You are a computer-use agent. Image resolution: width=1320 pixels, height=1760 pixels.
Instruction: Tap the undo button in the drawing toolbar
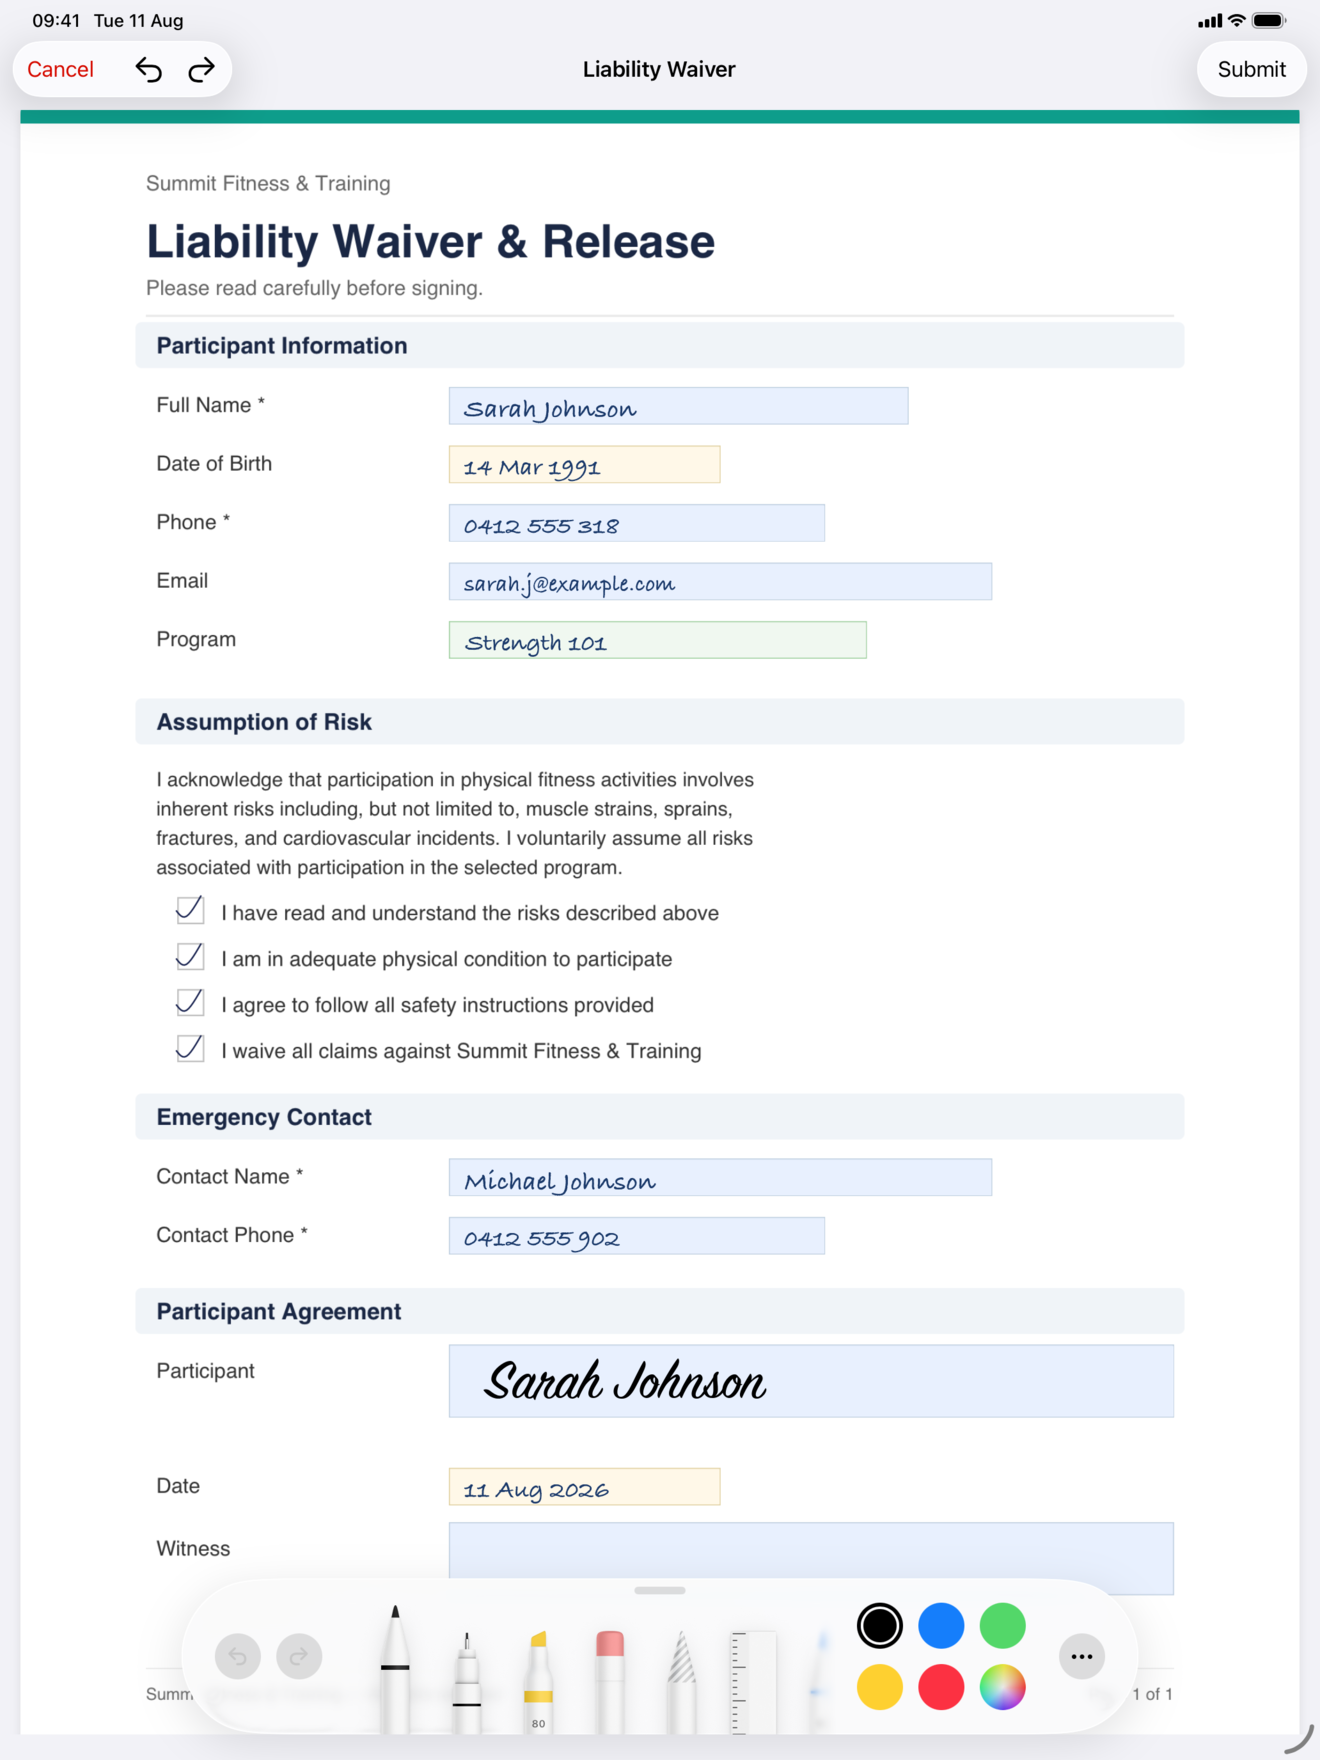click(x=238, y=1656)
